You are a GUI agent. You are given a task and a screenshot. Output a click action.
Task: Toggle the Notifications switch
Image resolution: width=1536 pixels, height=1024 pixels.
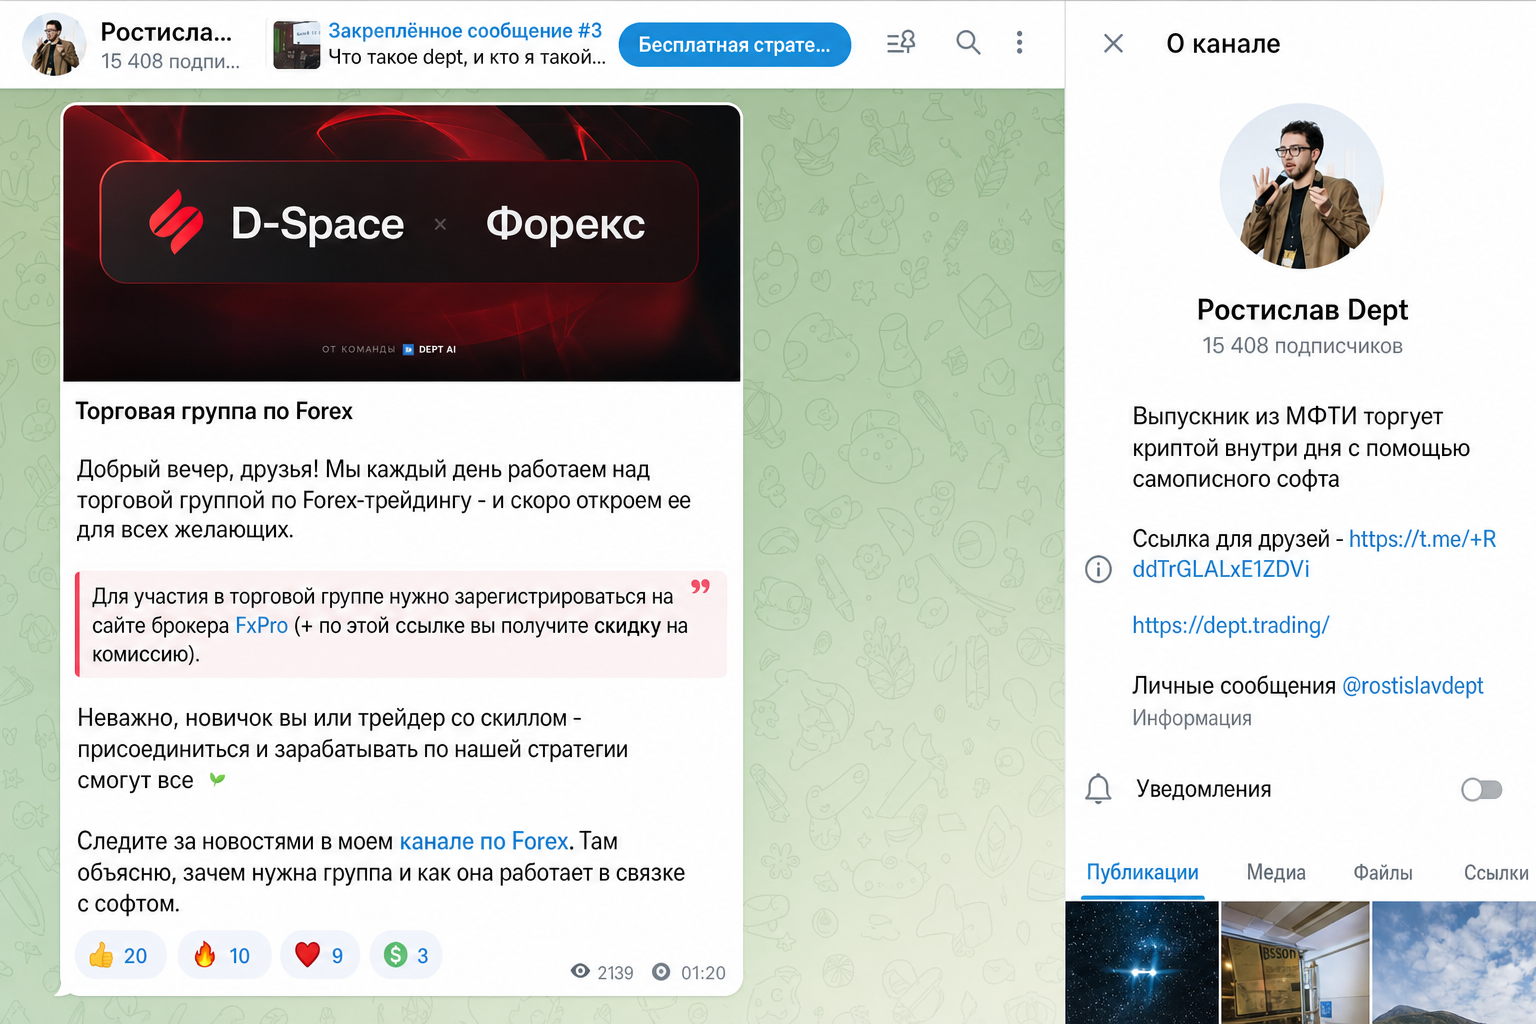(x=1481, y=789)
